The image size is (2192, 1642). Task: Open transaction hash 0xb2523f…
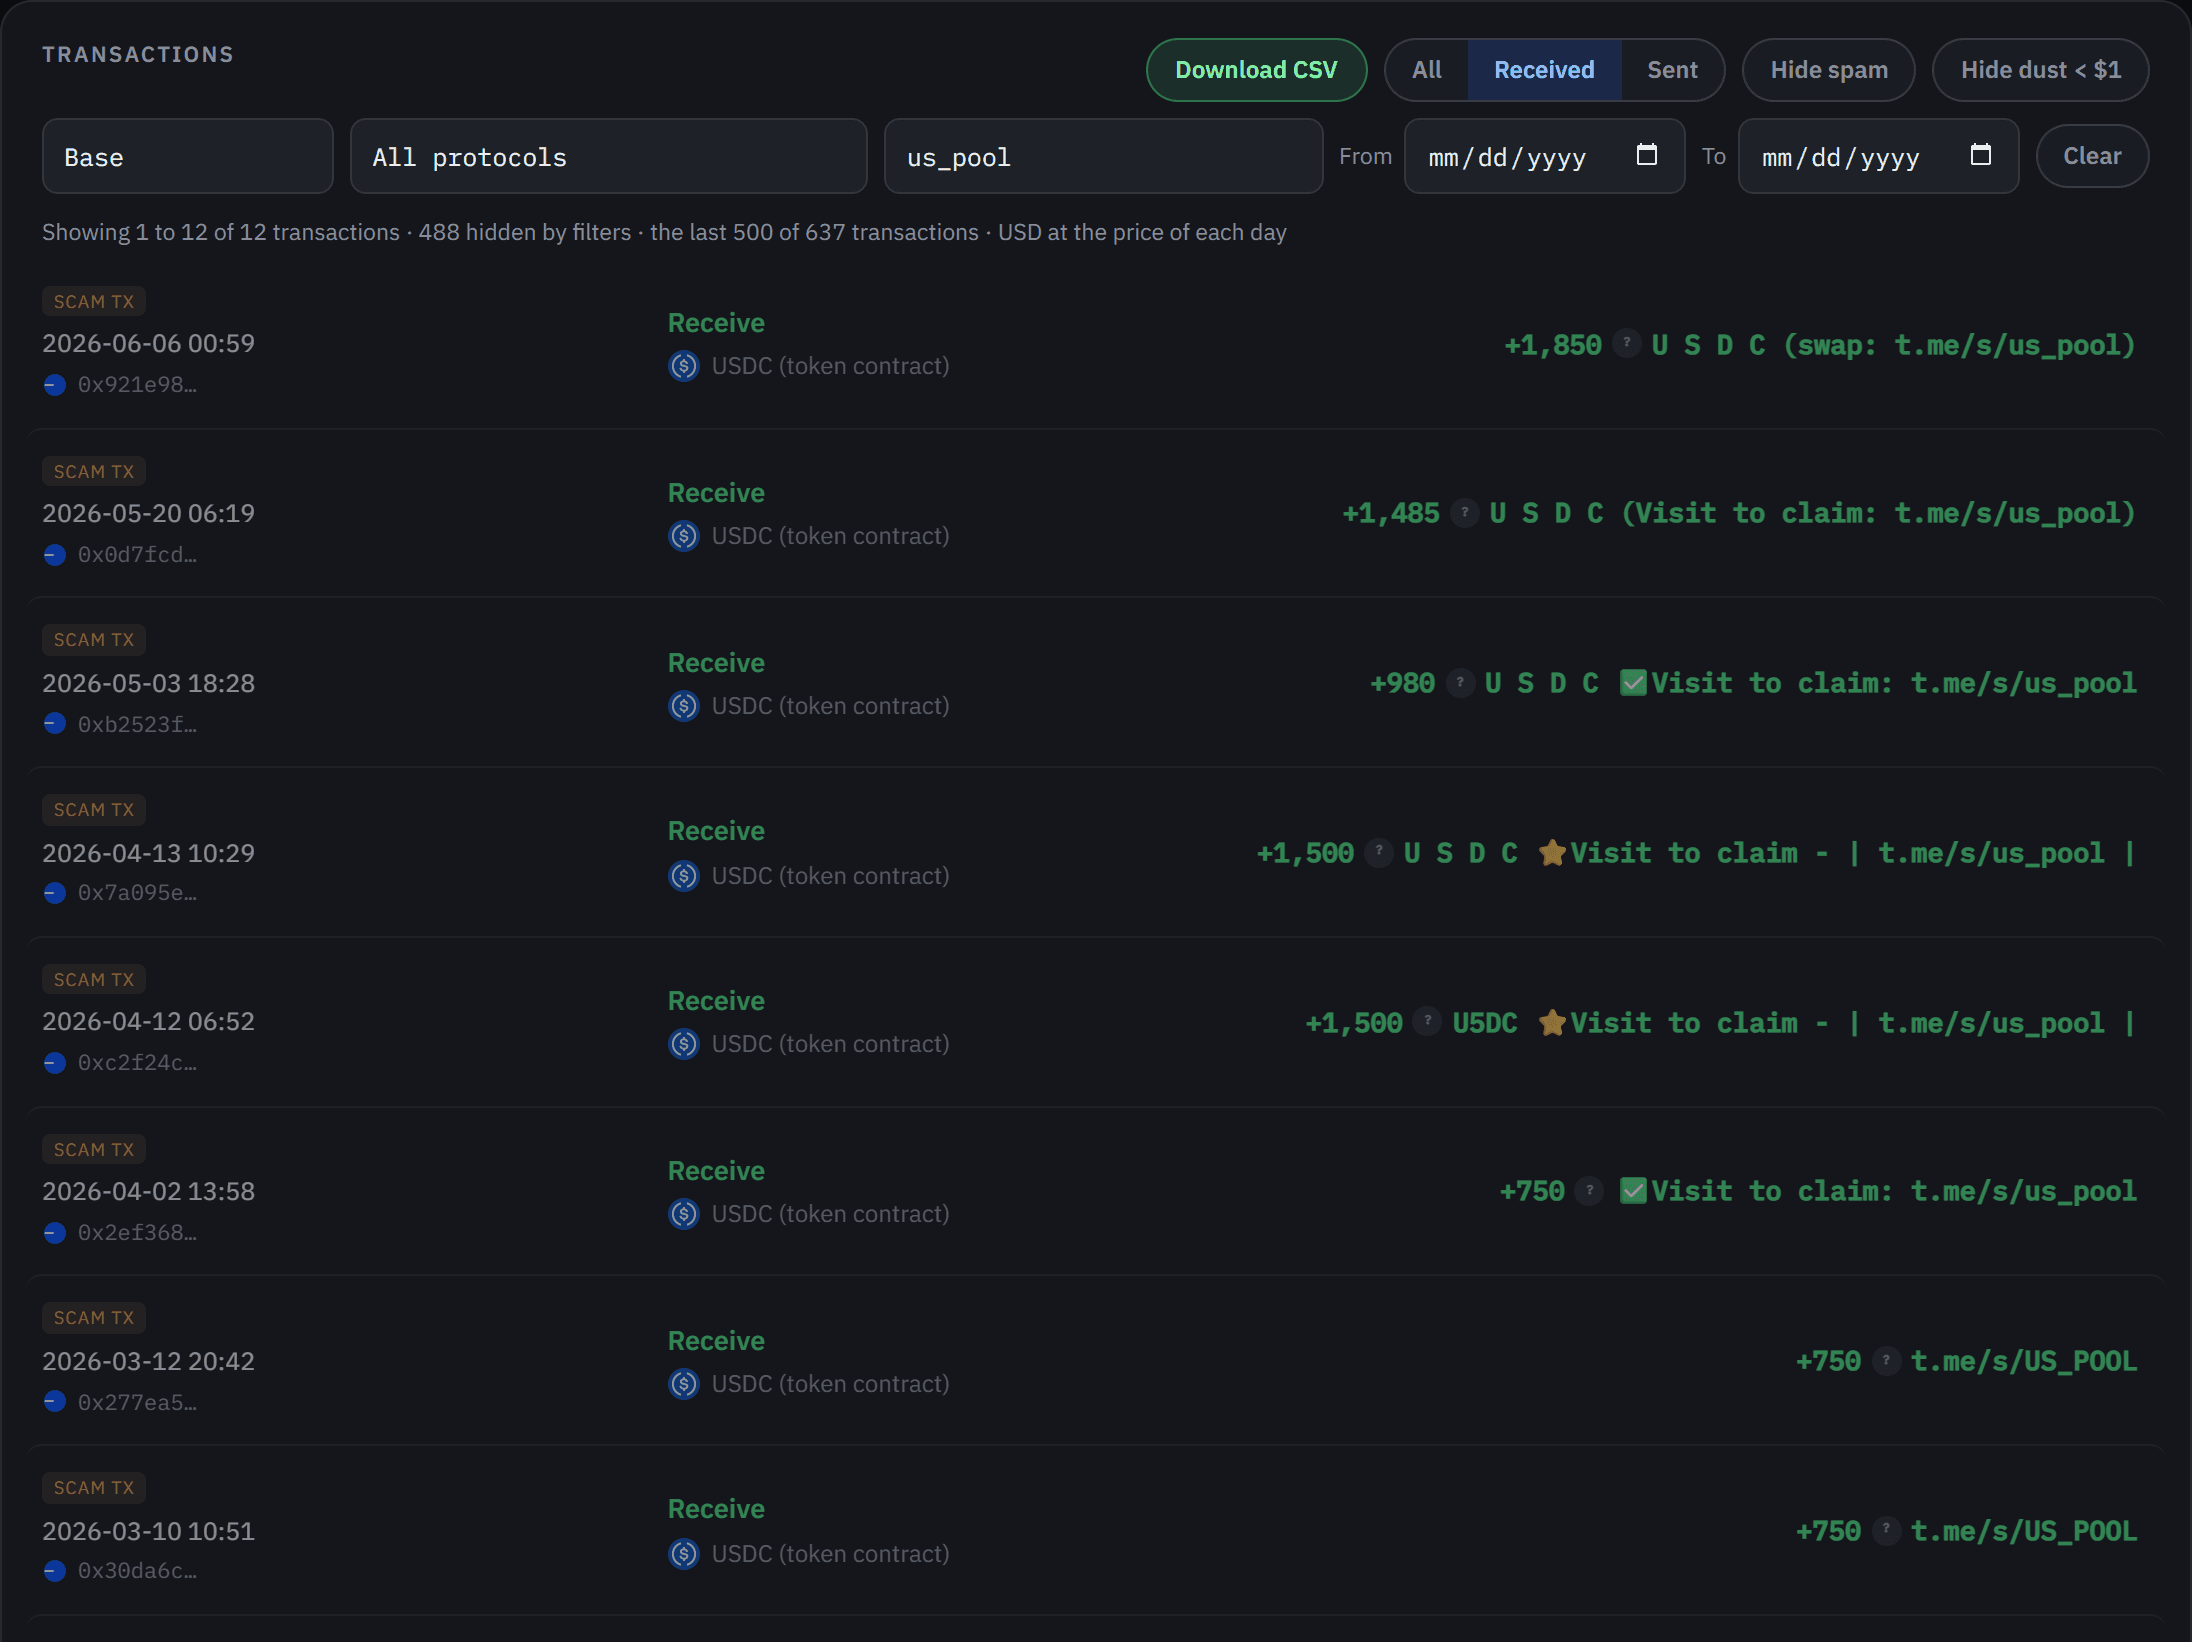(137, 724)
